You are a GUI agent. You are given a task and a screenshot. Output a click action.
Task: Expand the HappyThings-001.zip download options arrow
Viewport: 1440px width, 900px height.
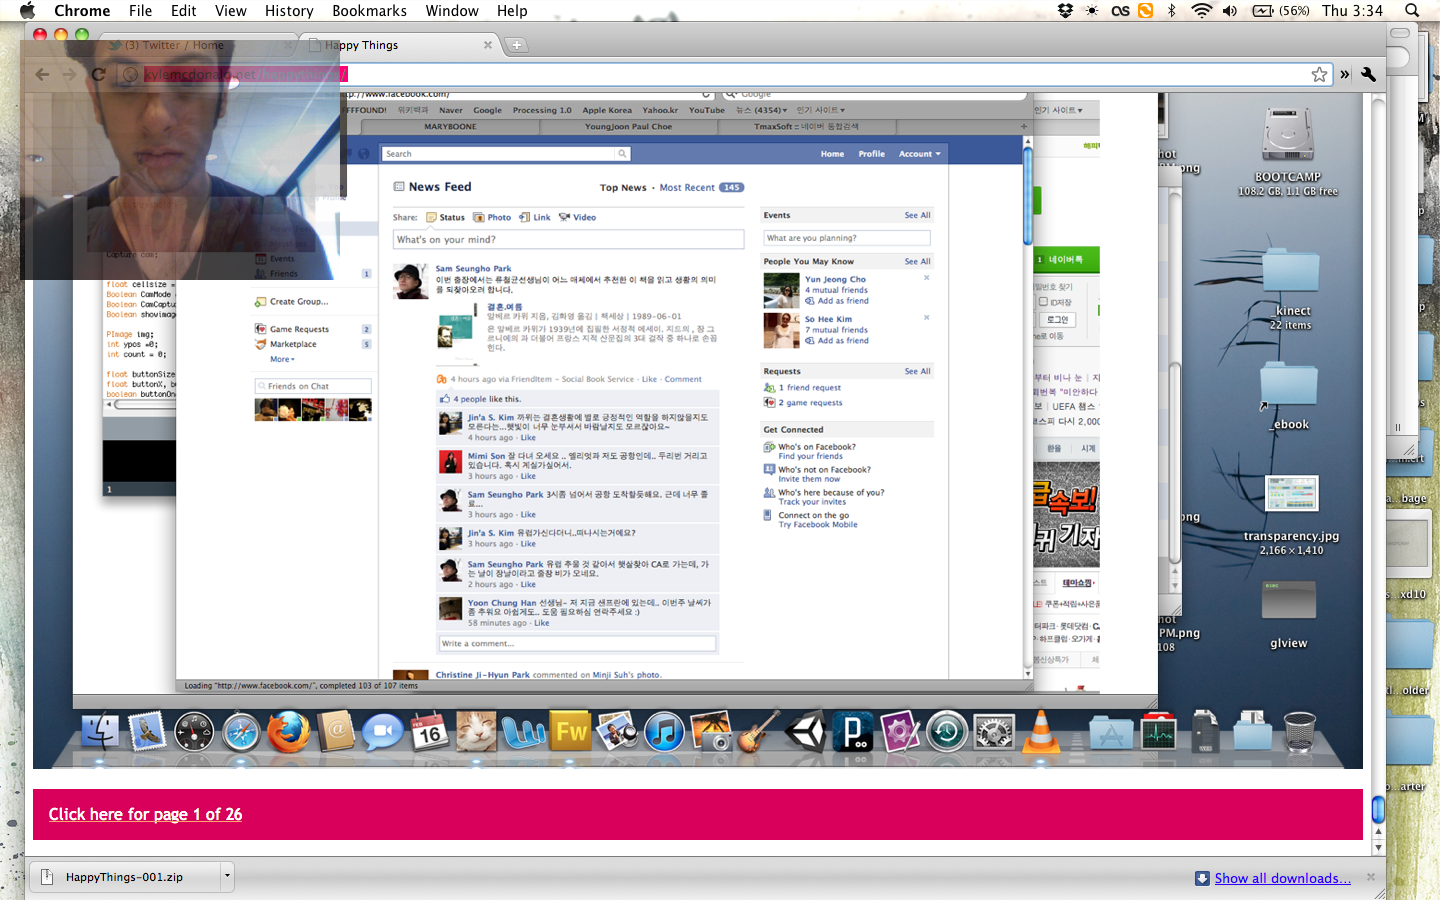click(x=227, y=877)
